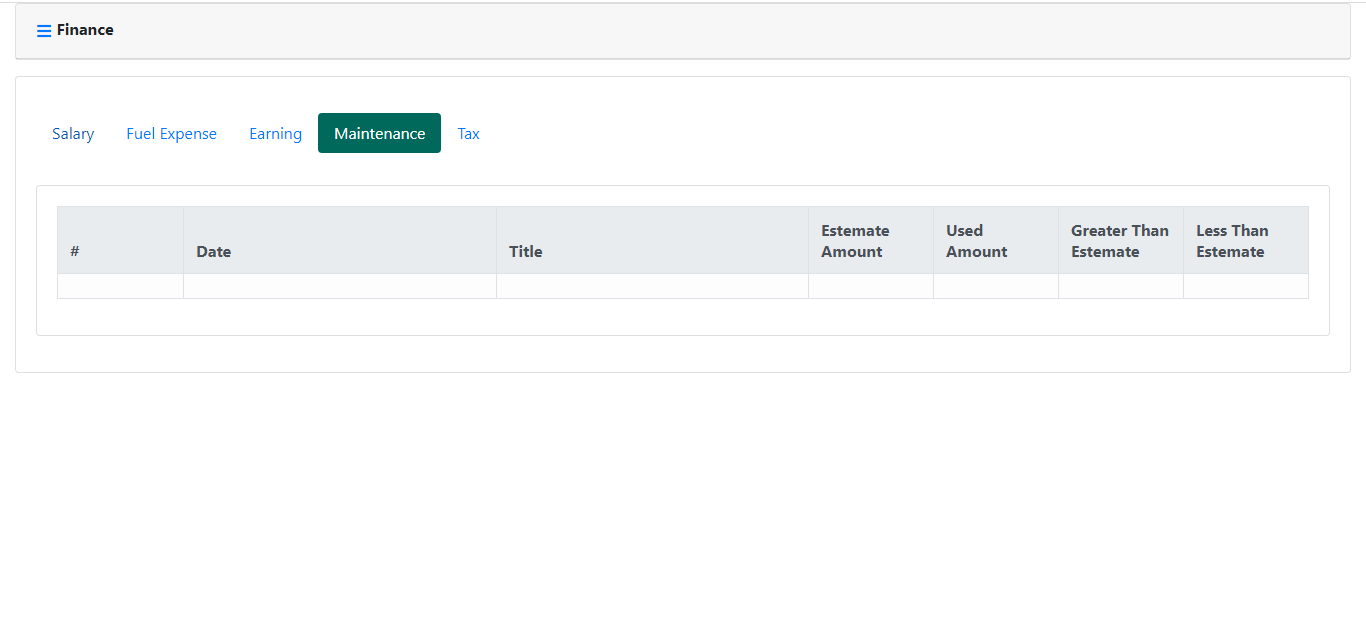Screen dimensions: 1366x635
Task: Click the # column header
Action: (121, 240)
